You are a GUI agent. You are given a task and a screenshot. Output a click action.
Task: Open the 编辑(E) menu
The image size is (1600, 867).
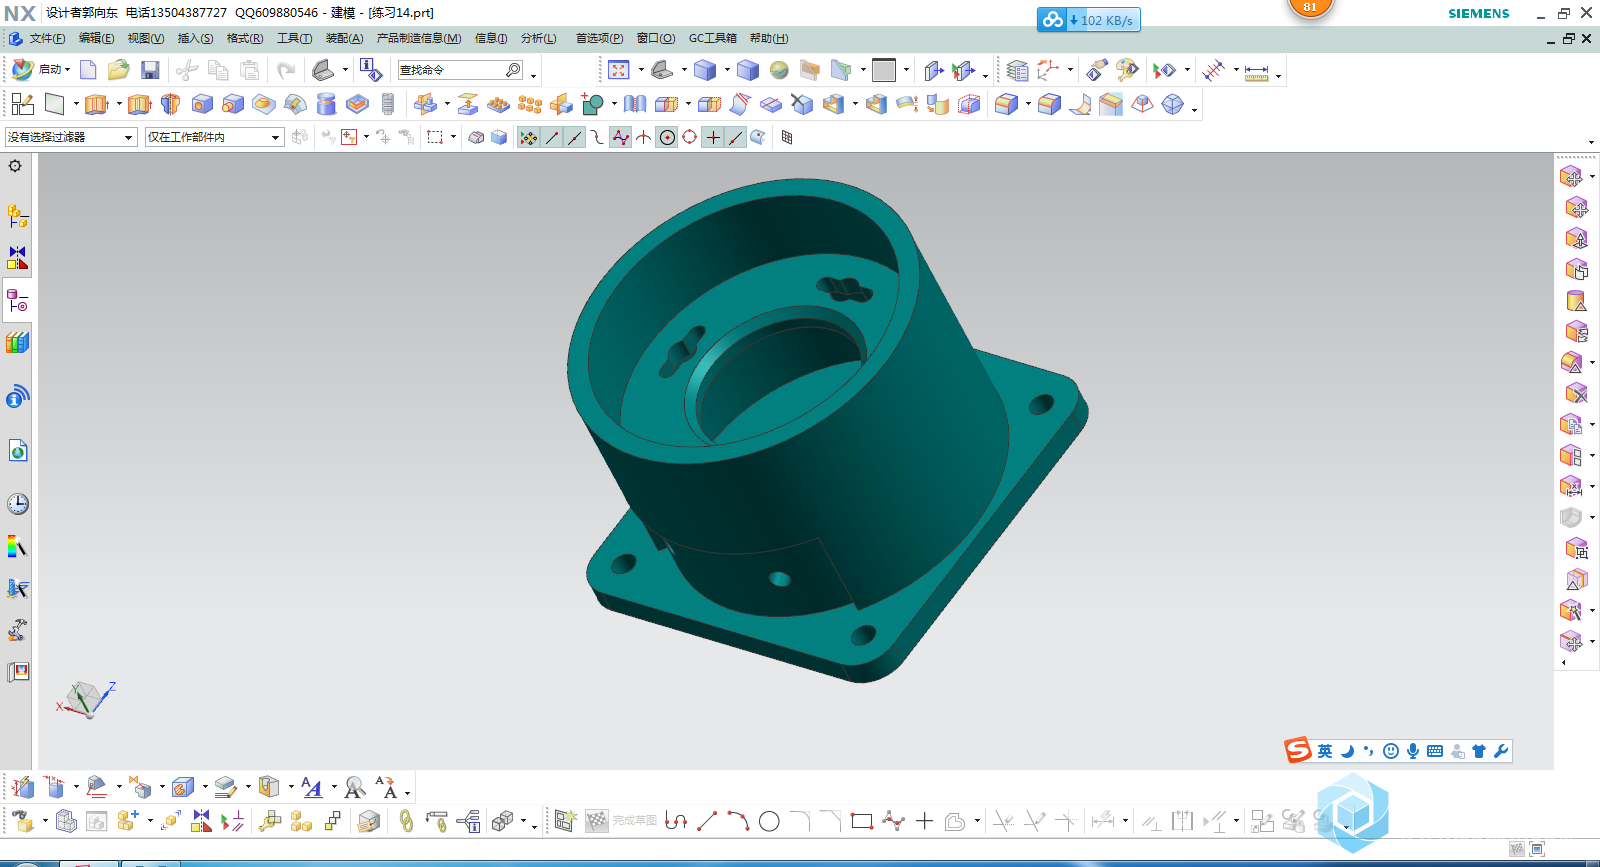[x=96, y=38]
